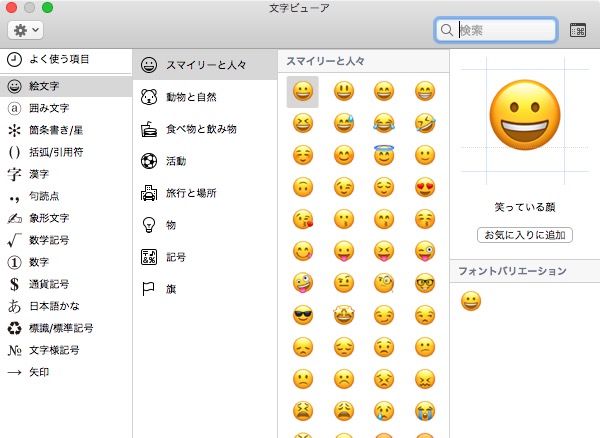
Task: Select 動物と自然 subcategory
Action: [x=205, y=97]
